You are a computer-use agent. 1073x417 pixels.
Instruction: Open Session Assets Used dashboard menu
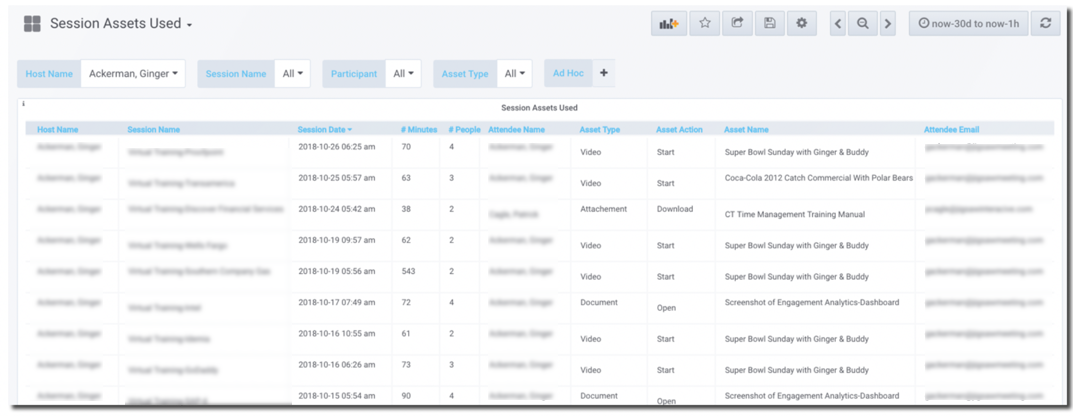click(121, 24)
